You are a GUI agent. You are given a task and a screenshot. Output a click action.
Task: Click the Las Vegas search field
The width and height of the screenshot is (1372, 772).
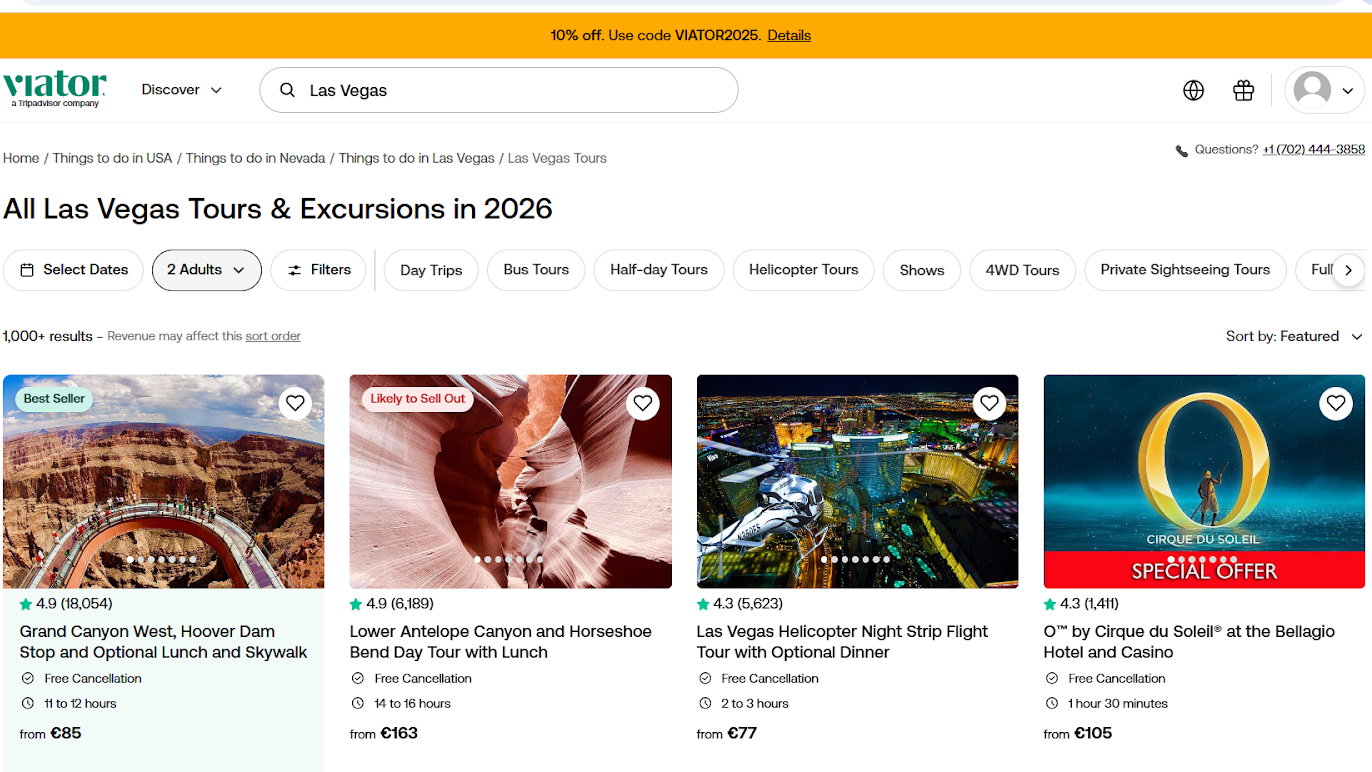pyautogui.click(x=510, y=91)
